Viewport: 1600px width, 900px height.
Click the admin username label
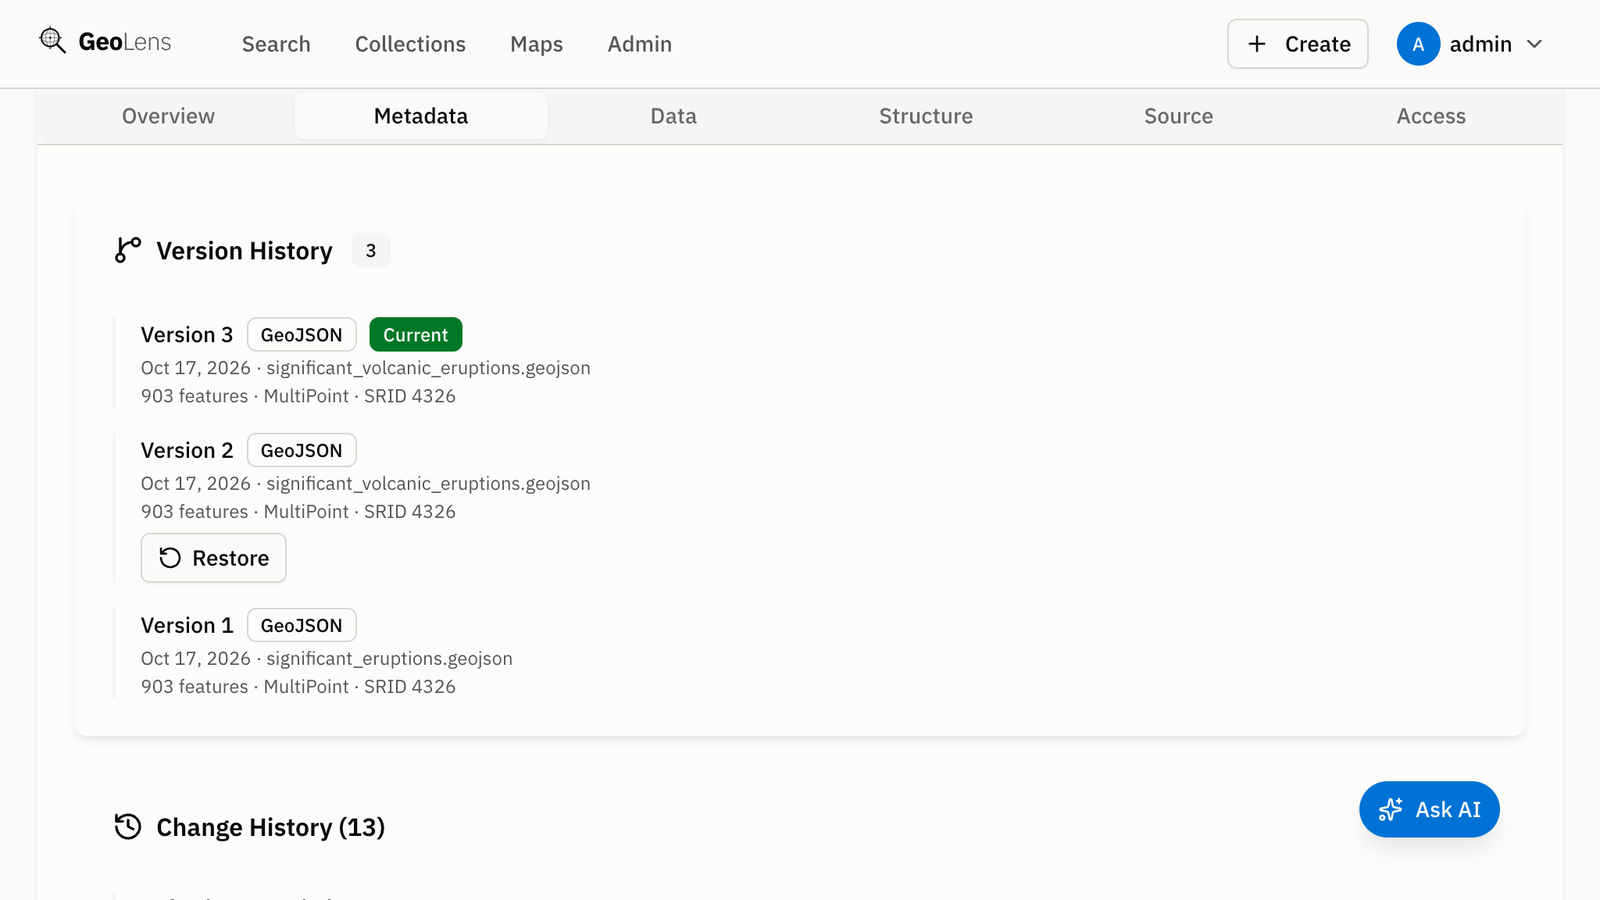[x=1481, y=44]
